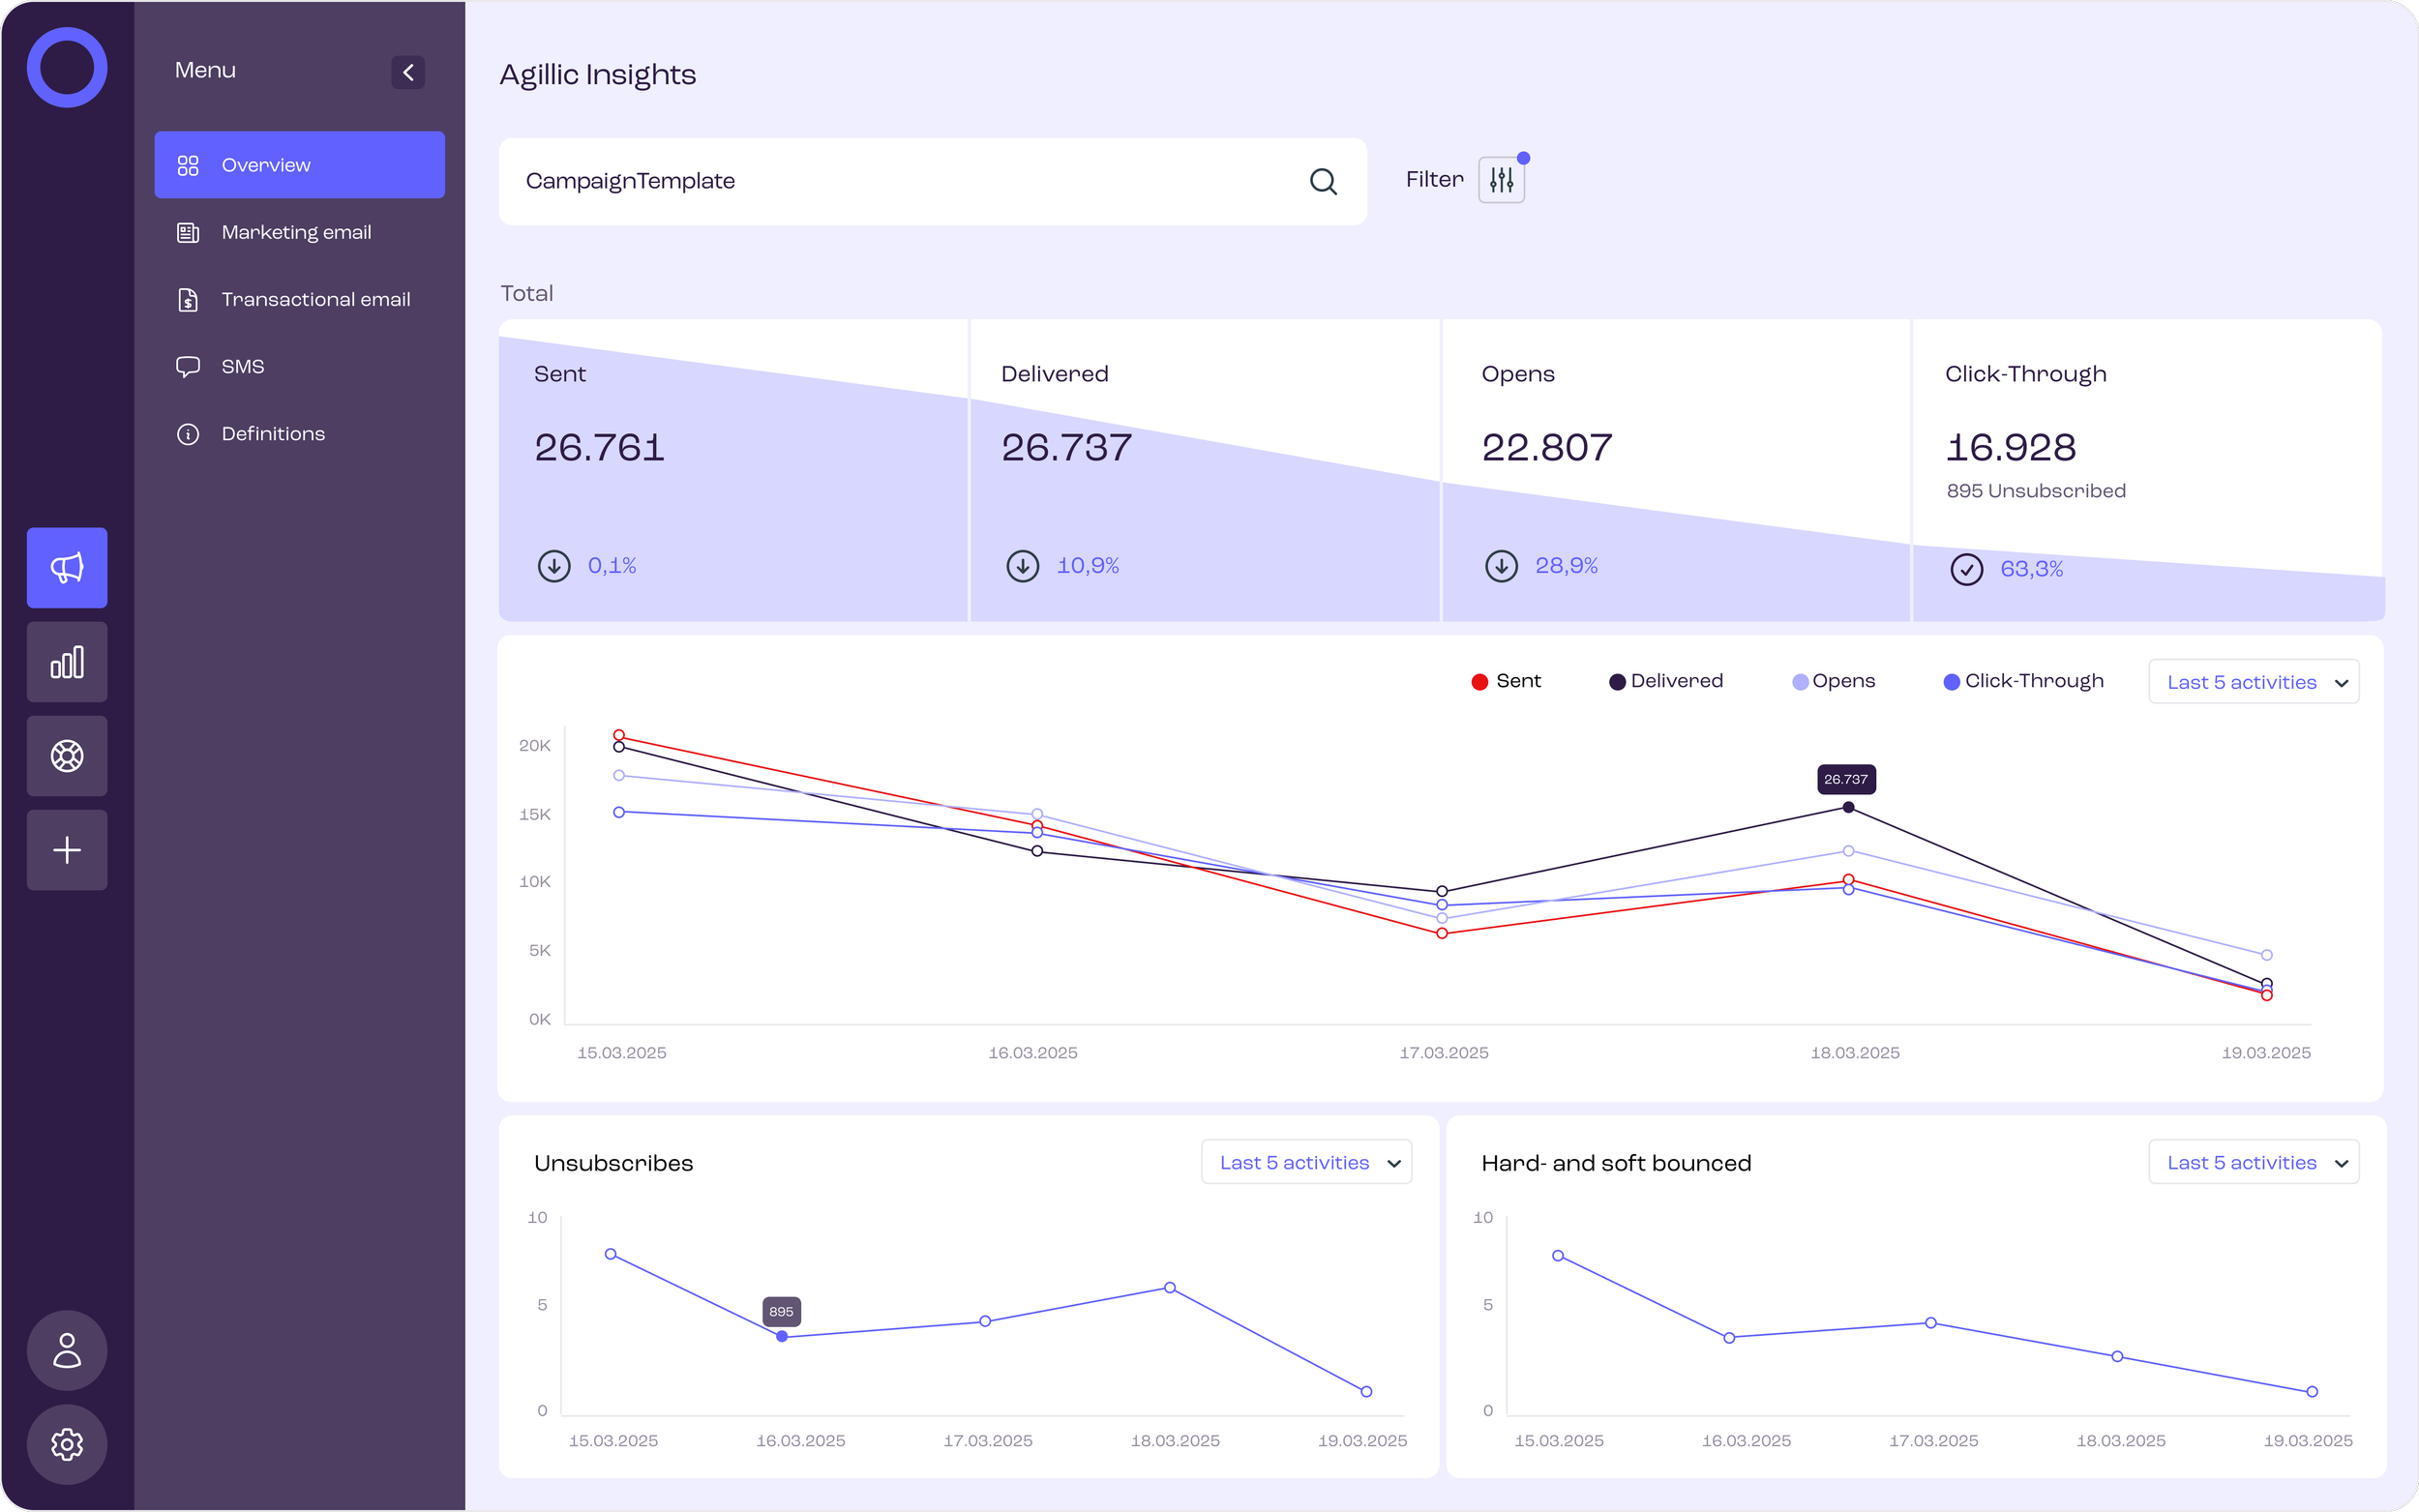Open Last 5 activities dropdown for bounced chart
The image size is (2419, 1512).
[2253, 1162]
